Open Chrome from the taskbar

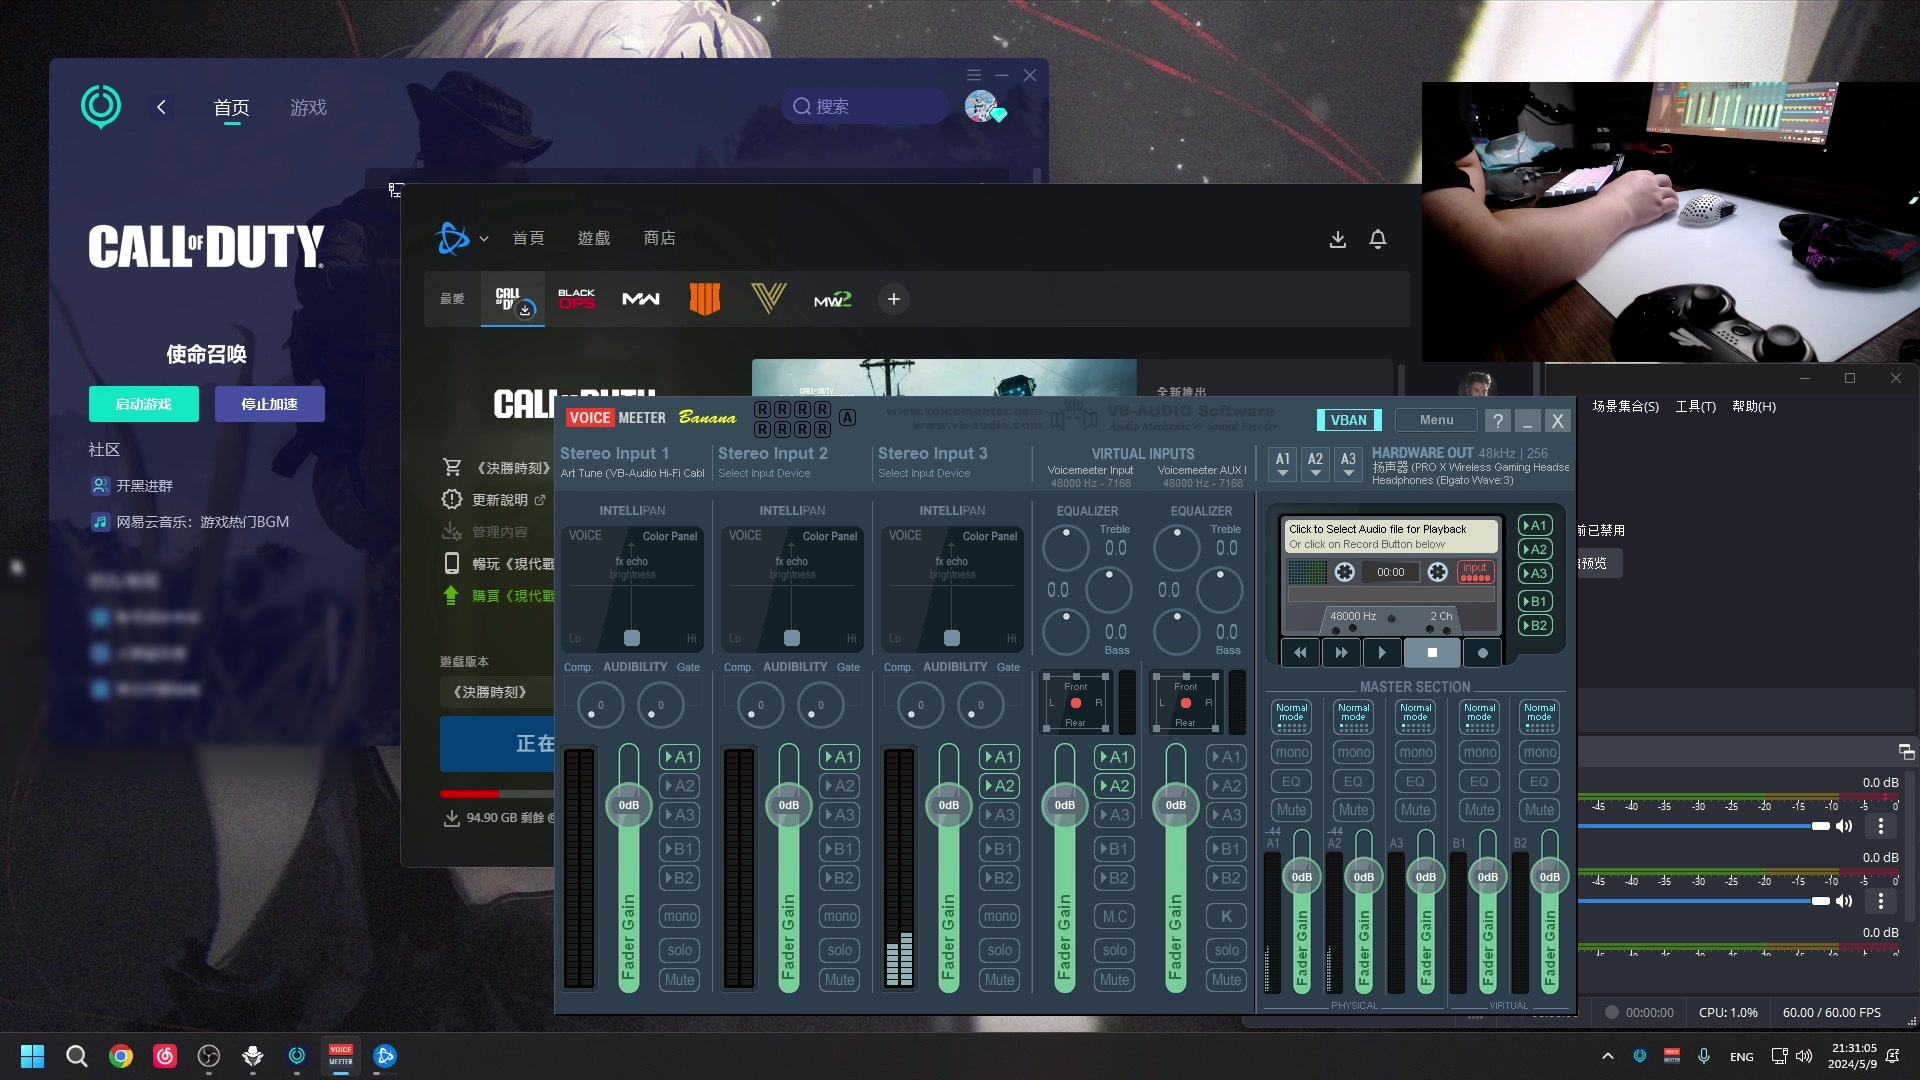[121, 1056]
